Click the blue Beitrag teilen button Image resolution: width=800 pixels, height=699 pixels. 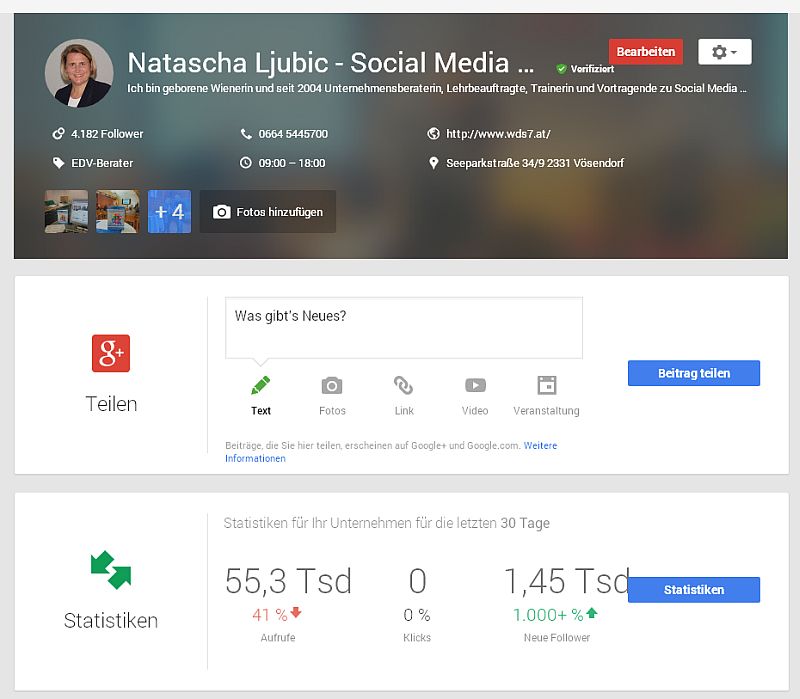[x=693, y=373]
